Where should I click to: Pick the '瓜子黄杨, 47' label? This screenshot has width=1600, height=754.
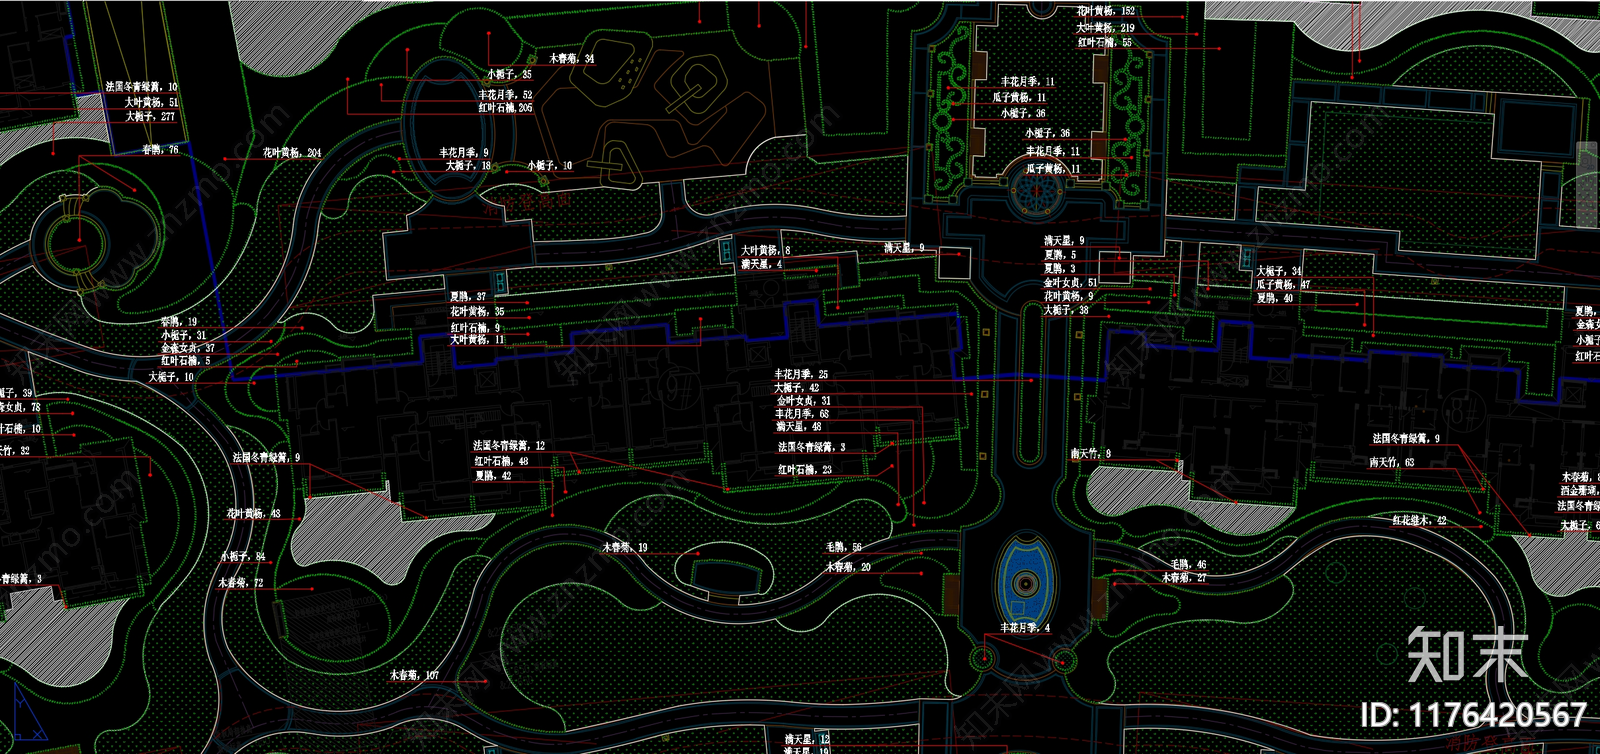(1284, 285)
